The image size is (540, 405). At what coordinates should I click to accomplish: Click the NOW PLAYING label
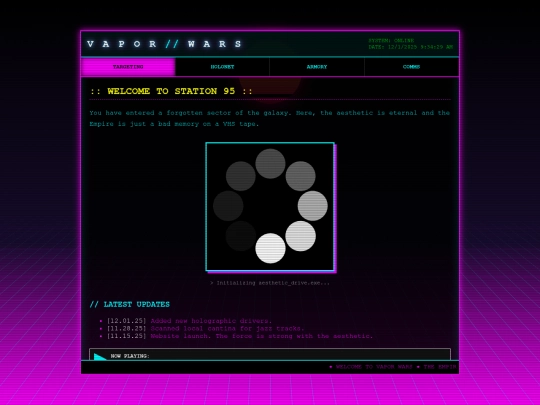tap(130, 356)
